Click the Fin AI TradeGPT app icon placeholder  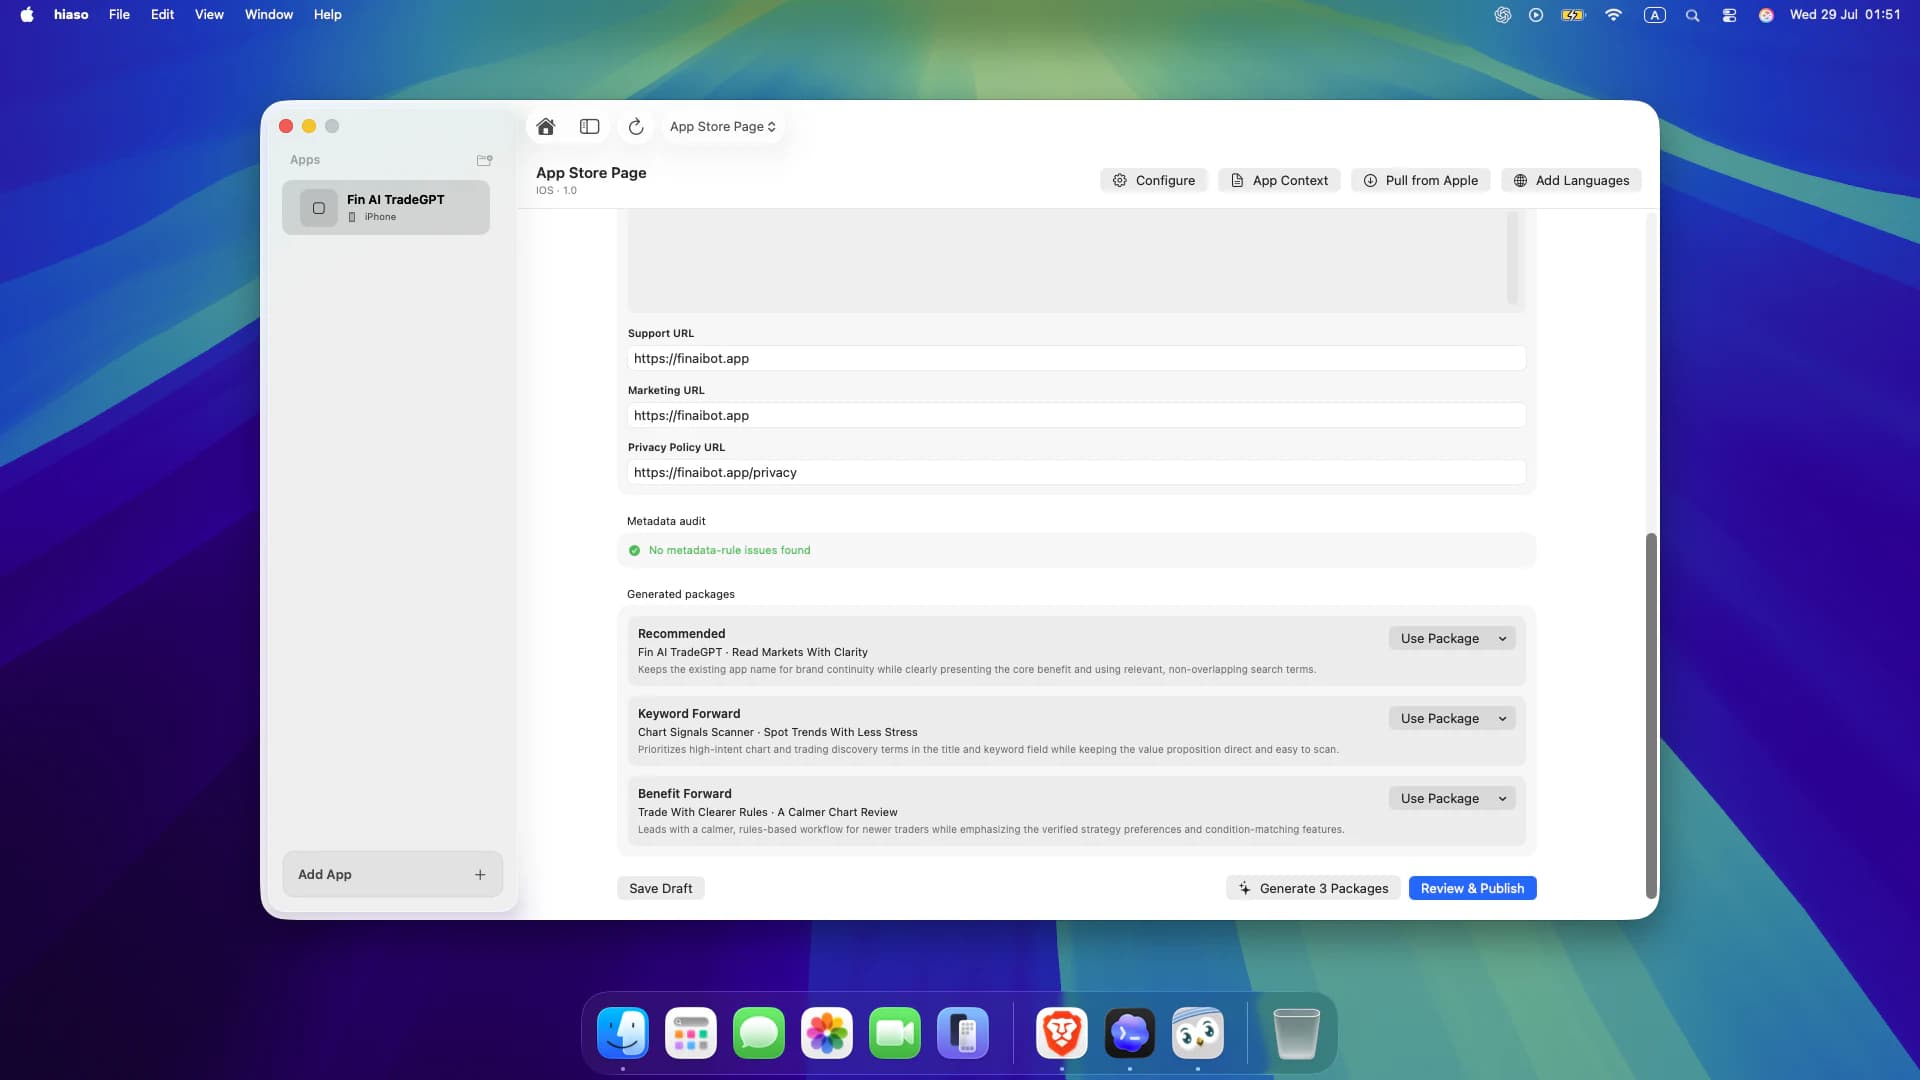click(x=319, y=208)
